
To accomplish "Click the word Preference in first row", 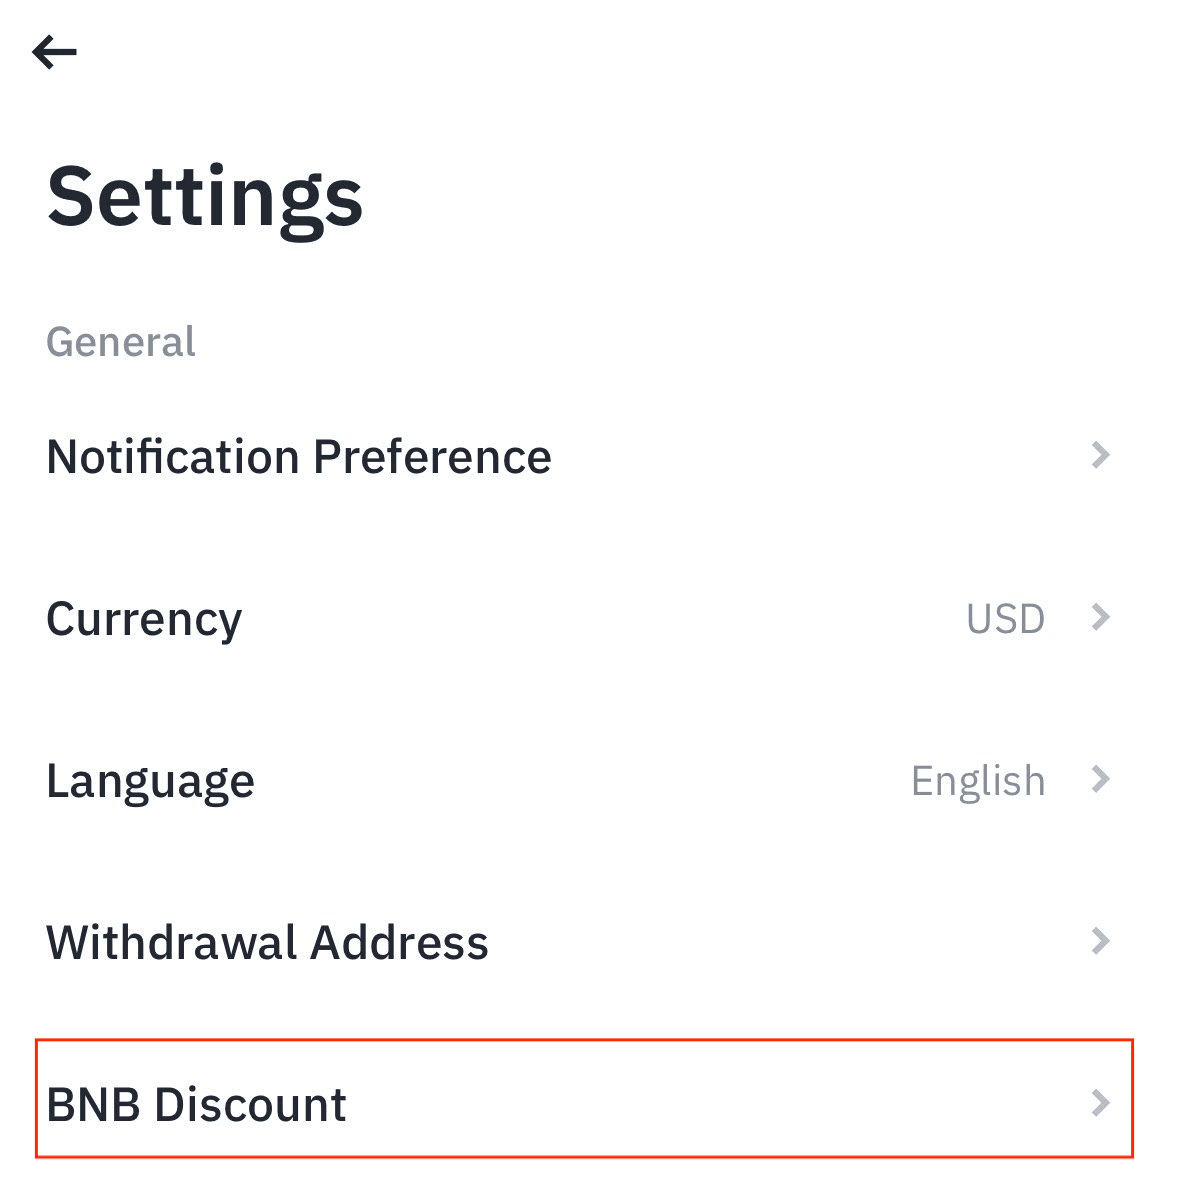I will (432, 458).
